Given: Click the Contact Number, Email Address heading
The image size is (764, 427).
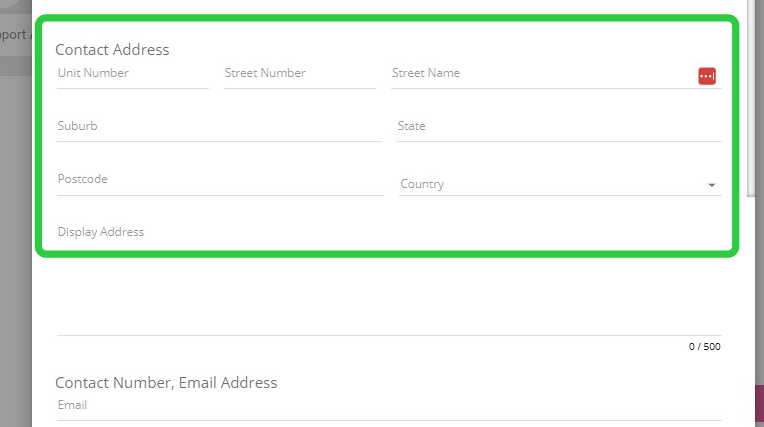Looking at the screenshot, I should pyautogui.click(x=166, y=382).
